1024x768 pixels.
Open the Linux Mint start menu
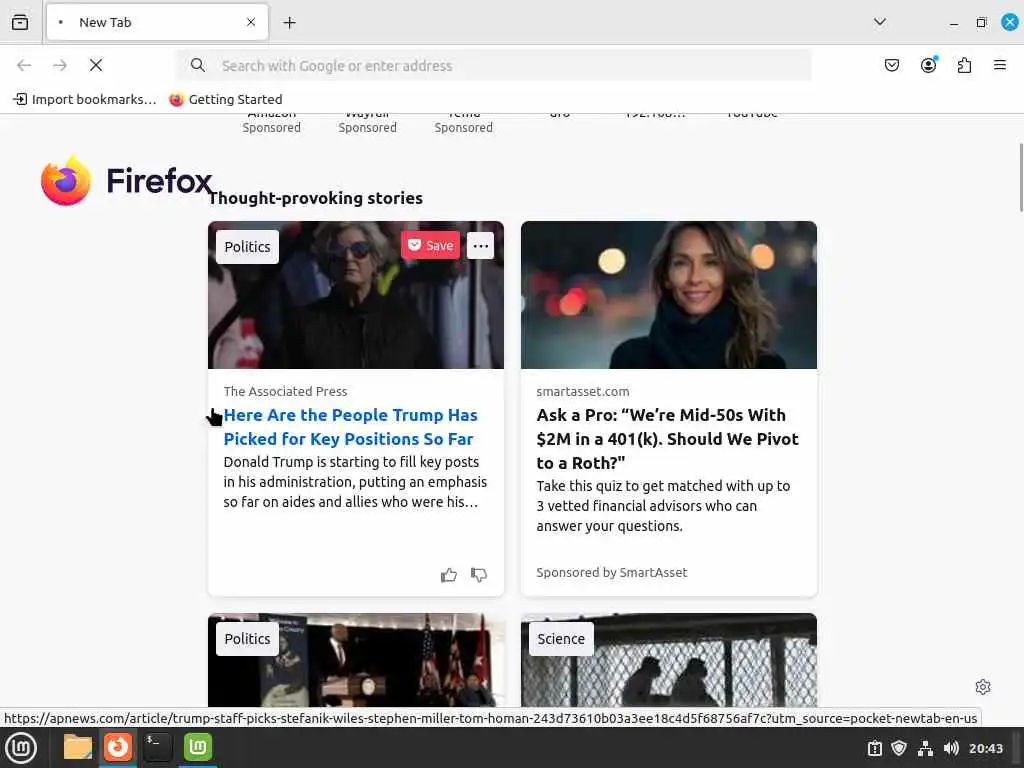[21, 748]
